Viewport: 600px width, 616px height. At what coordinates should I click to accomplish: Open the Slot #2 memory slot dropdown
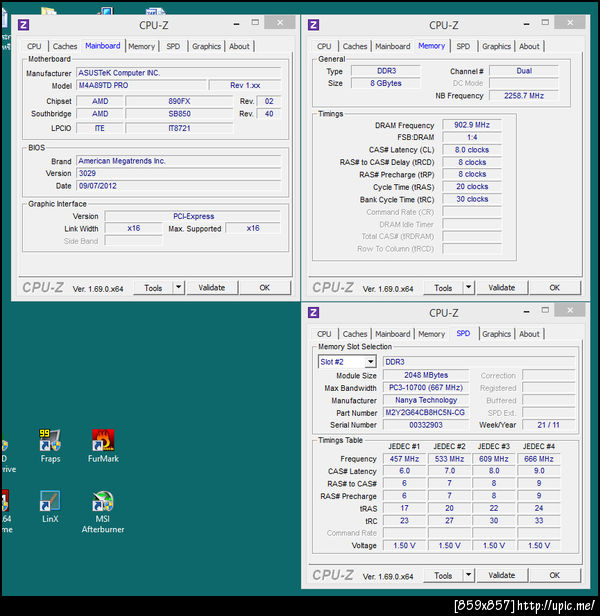pyautogui.click(x=370, y=362)
